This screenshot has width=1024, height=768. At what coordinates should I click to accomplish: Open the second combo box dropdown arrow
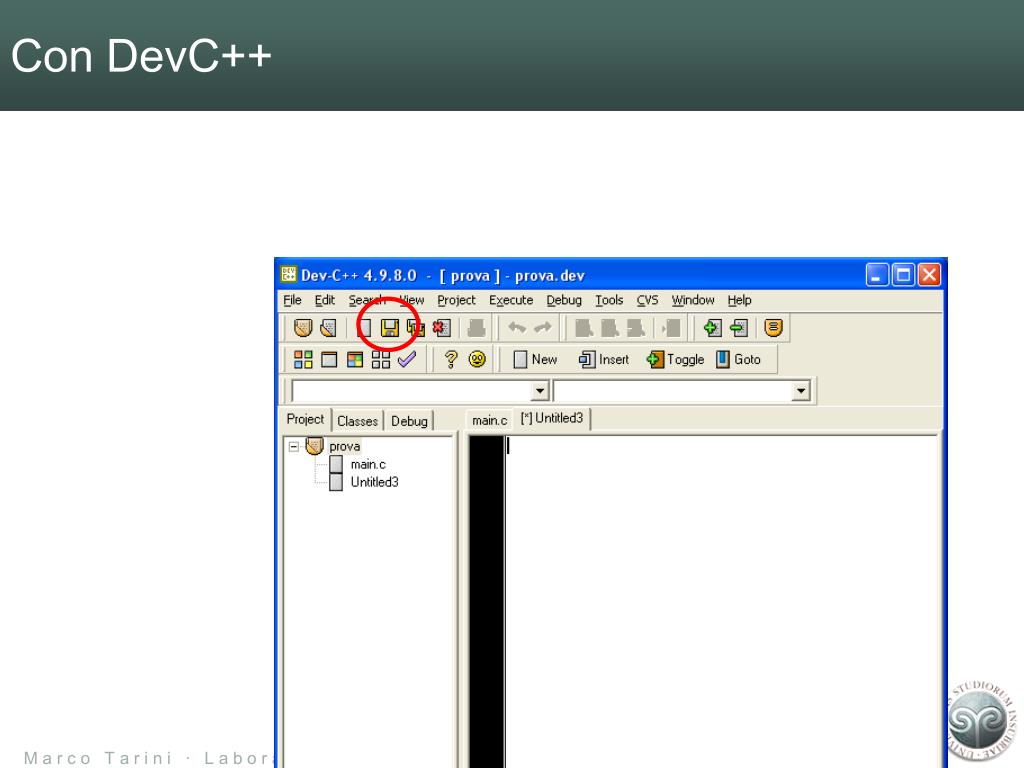(801, 391)
